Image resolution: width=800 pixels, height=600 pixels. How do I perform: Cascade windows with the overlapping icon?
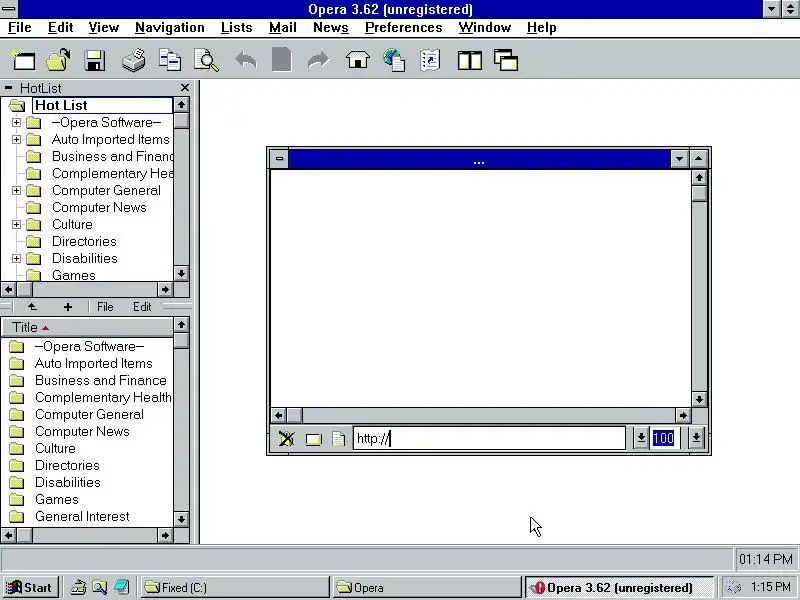click(506, 60)
